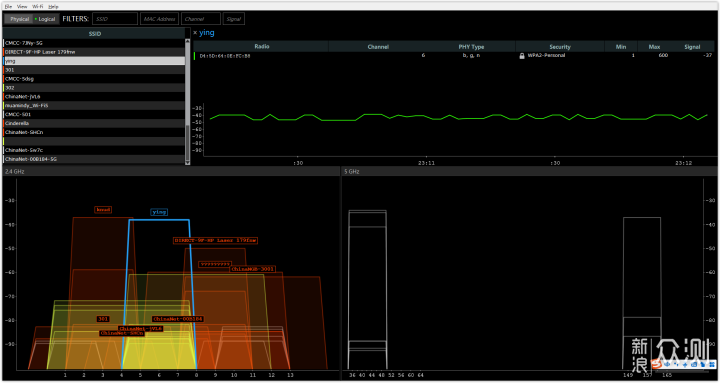This screenshot has width=720, height=383.
Task: Select Cinderella in the SSID list
Action: coord(94,123)
